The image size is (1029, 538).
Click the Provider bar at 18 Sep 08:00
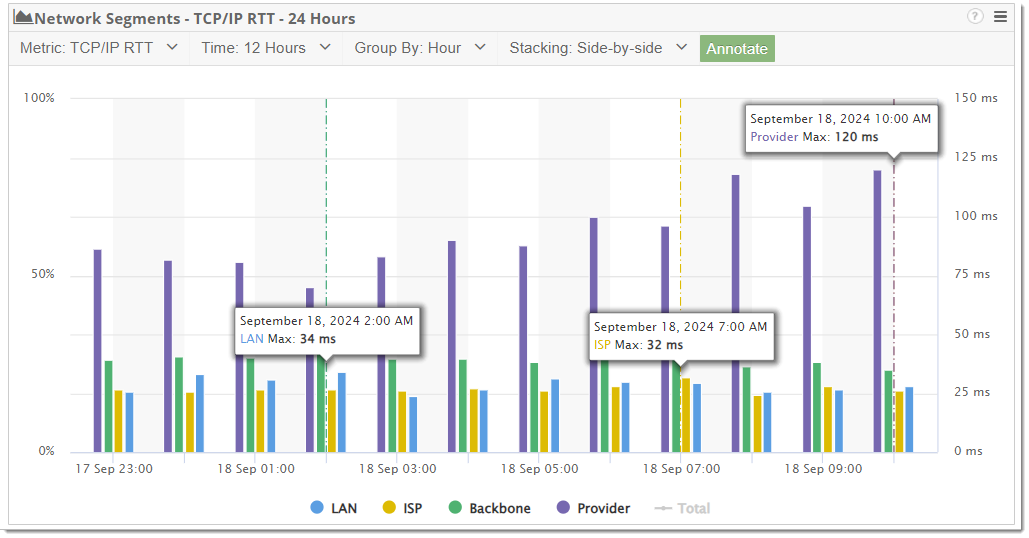tap(736, 313)
